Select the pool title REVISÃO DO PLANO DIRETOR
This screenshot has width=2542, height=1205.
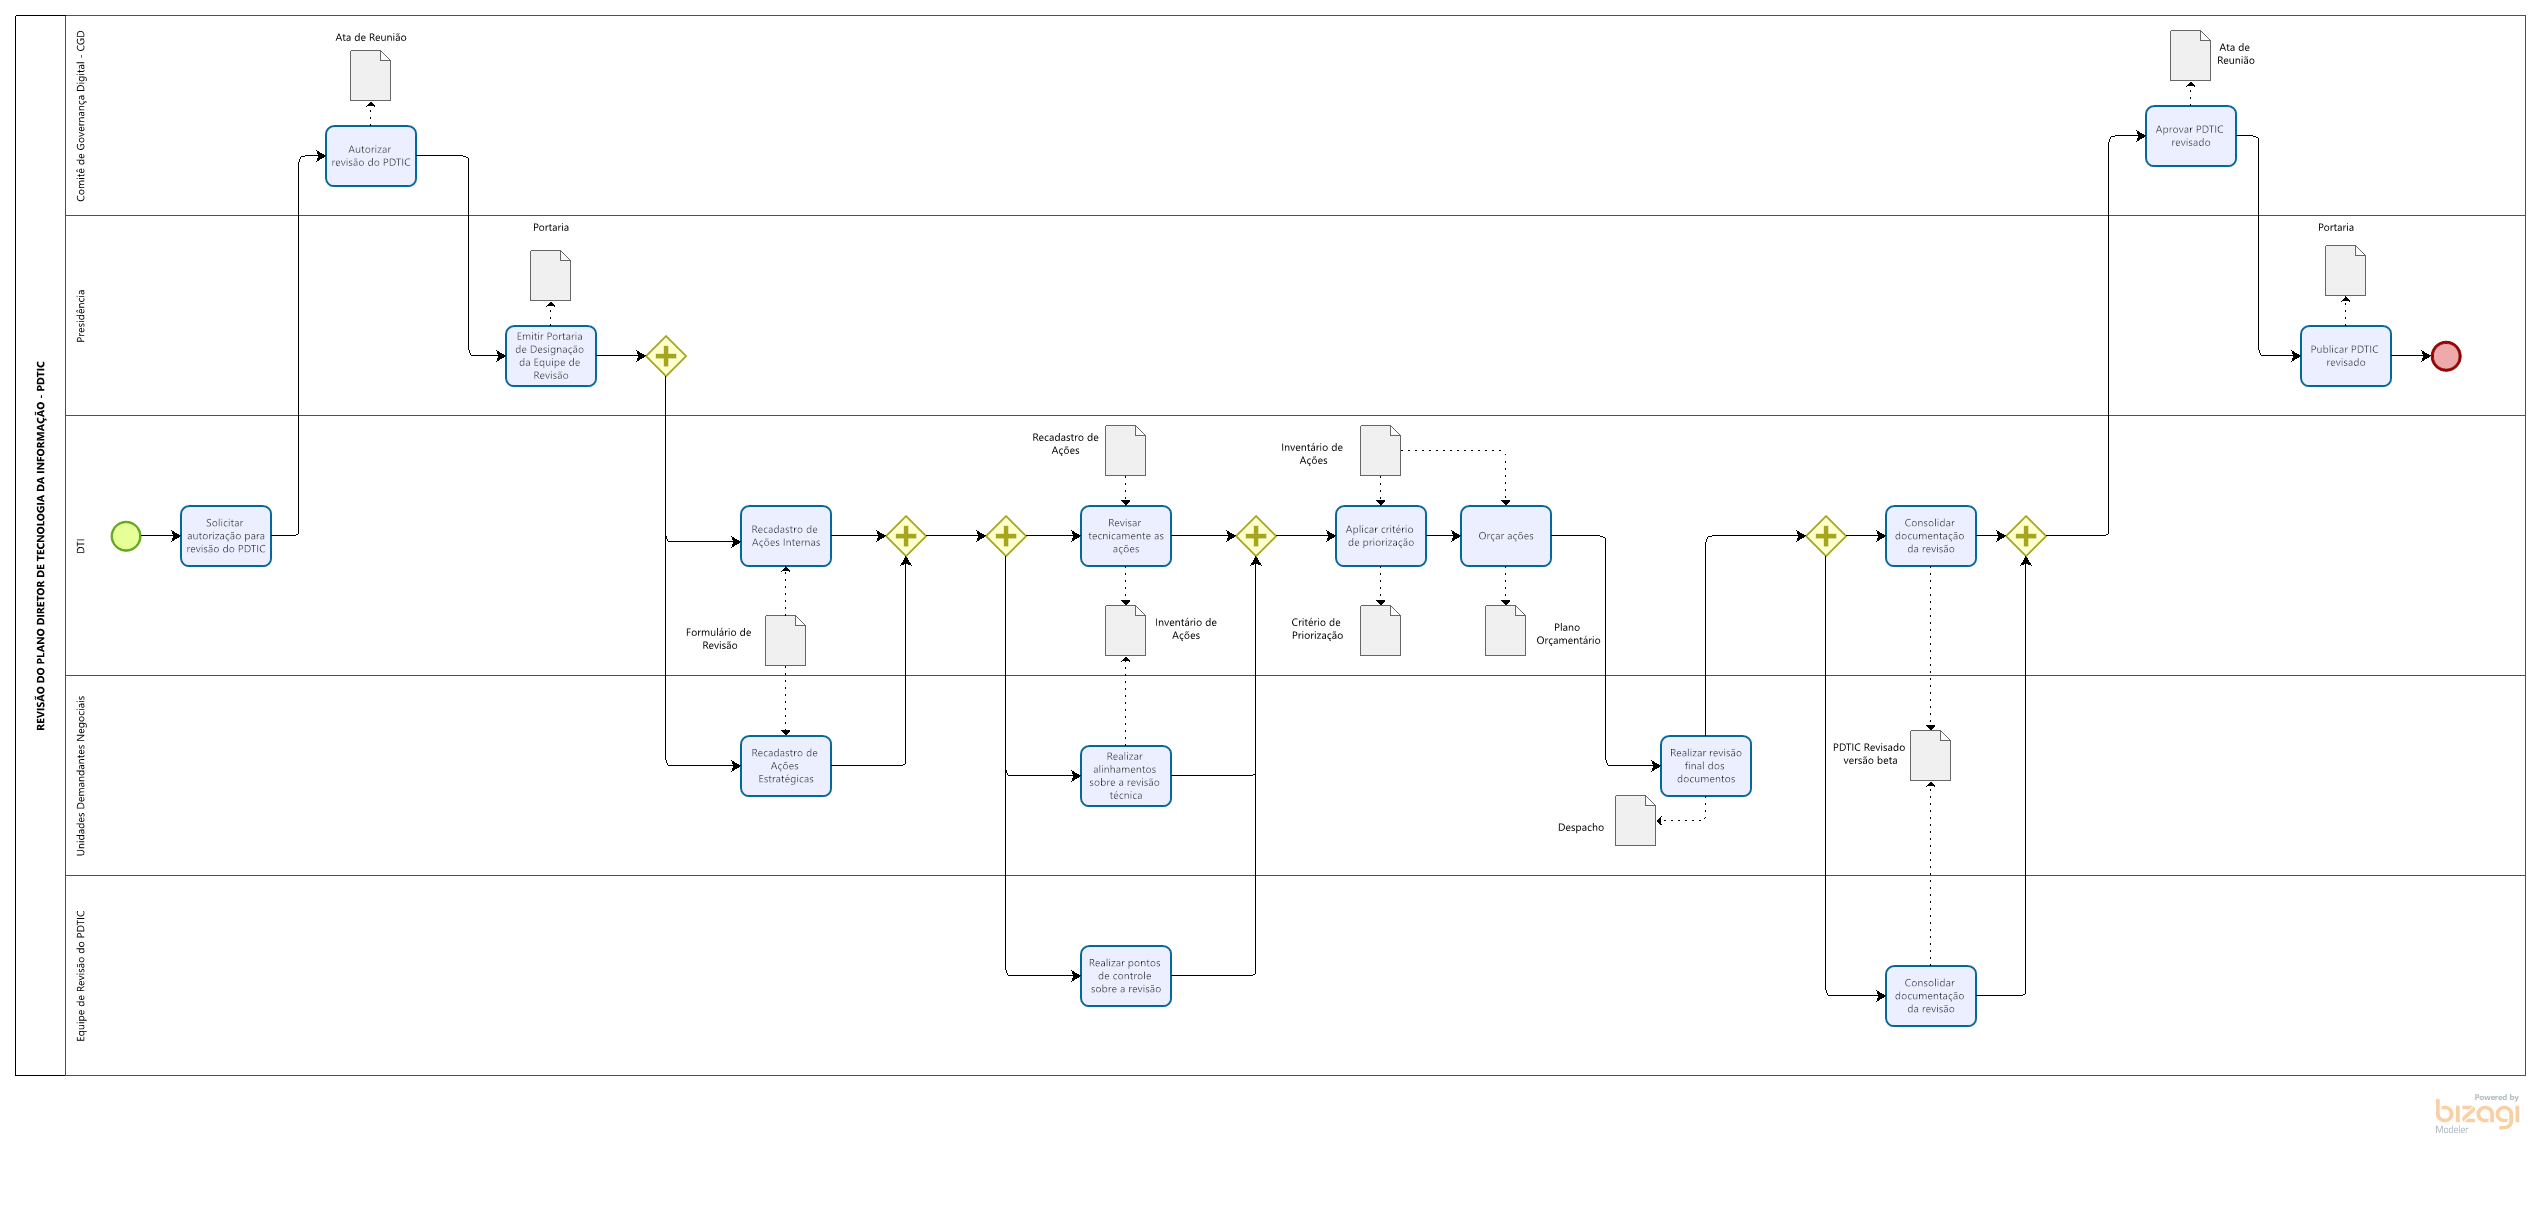[41, 546]
